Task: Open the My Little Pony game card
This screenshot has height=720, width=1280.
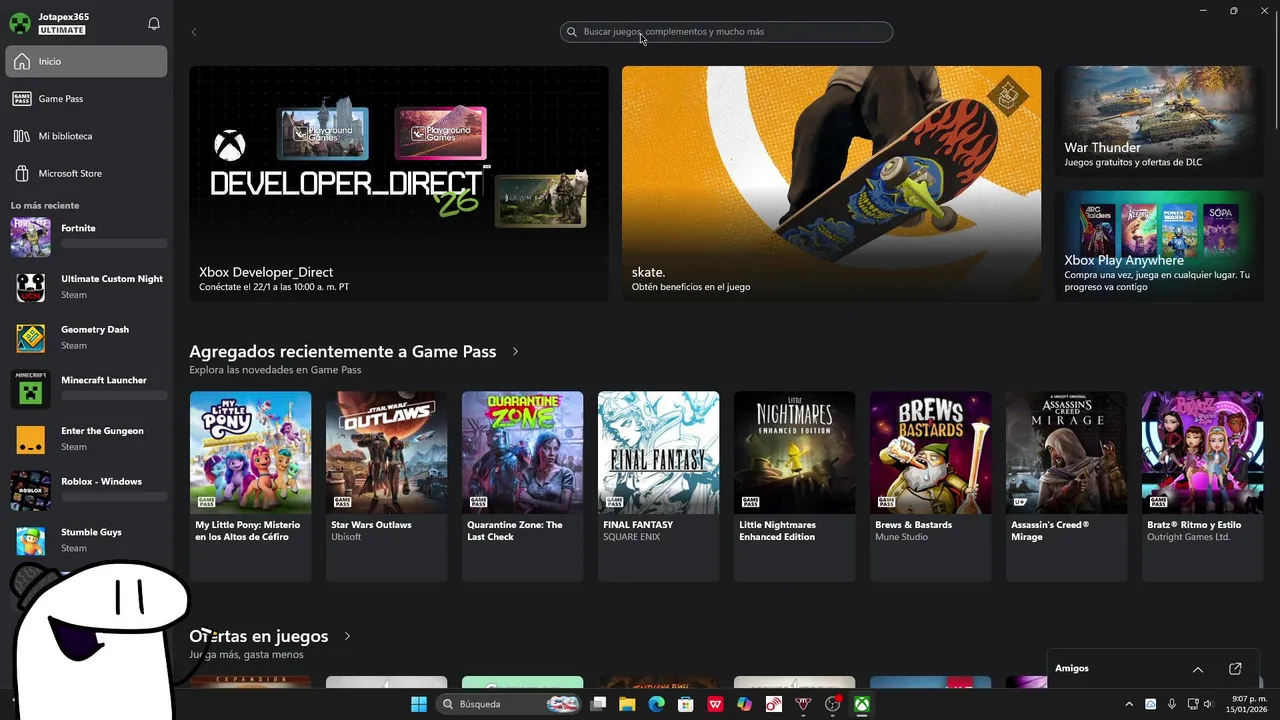Action: (250, 486)
